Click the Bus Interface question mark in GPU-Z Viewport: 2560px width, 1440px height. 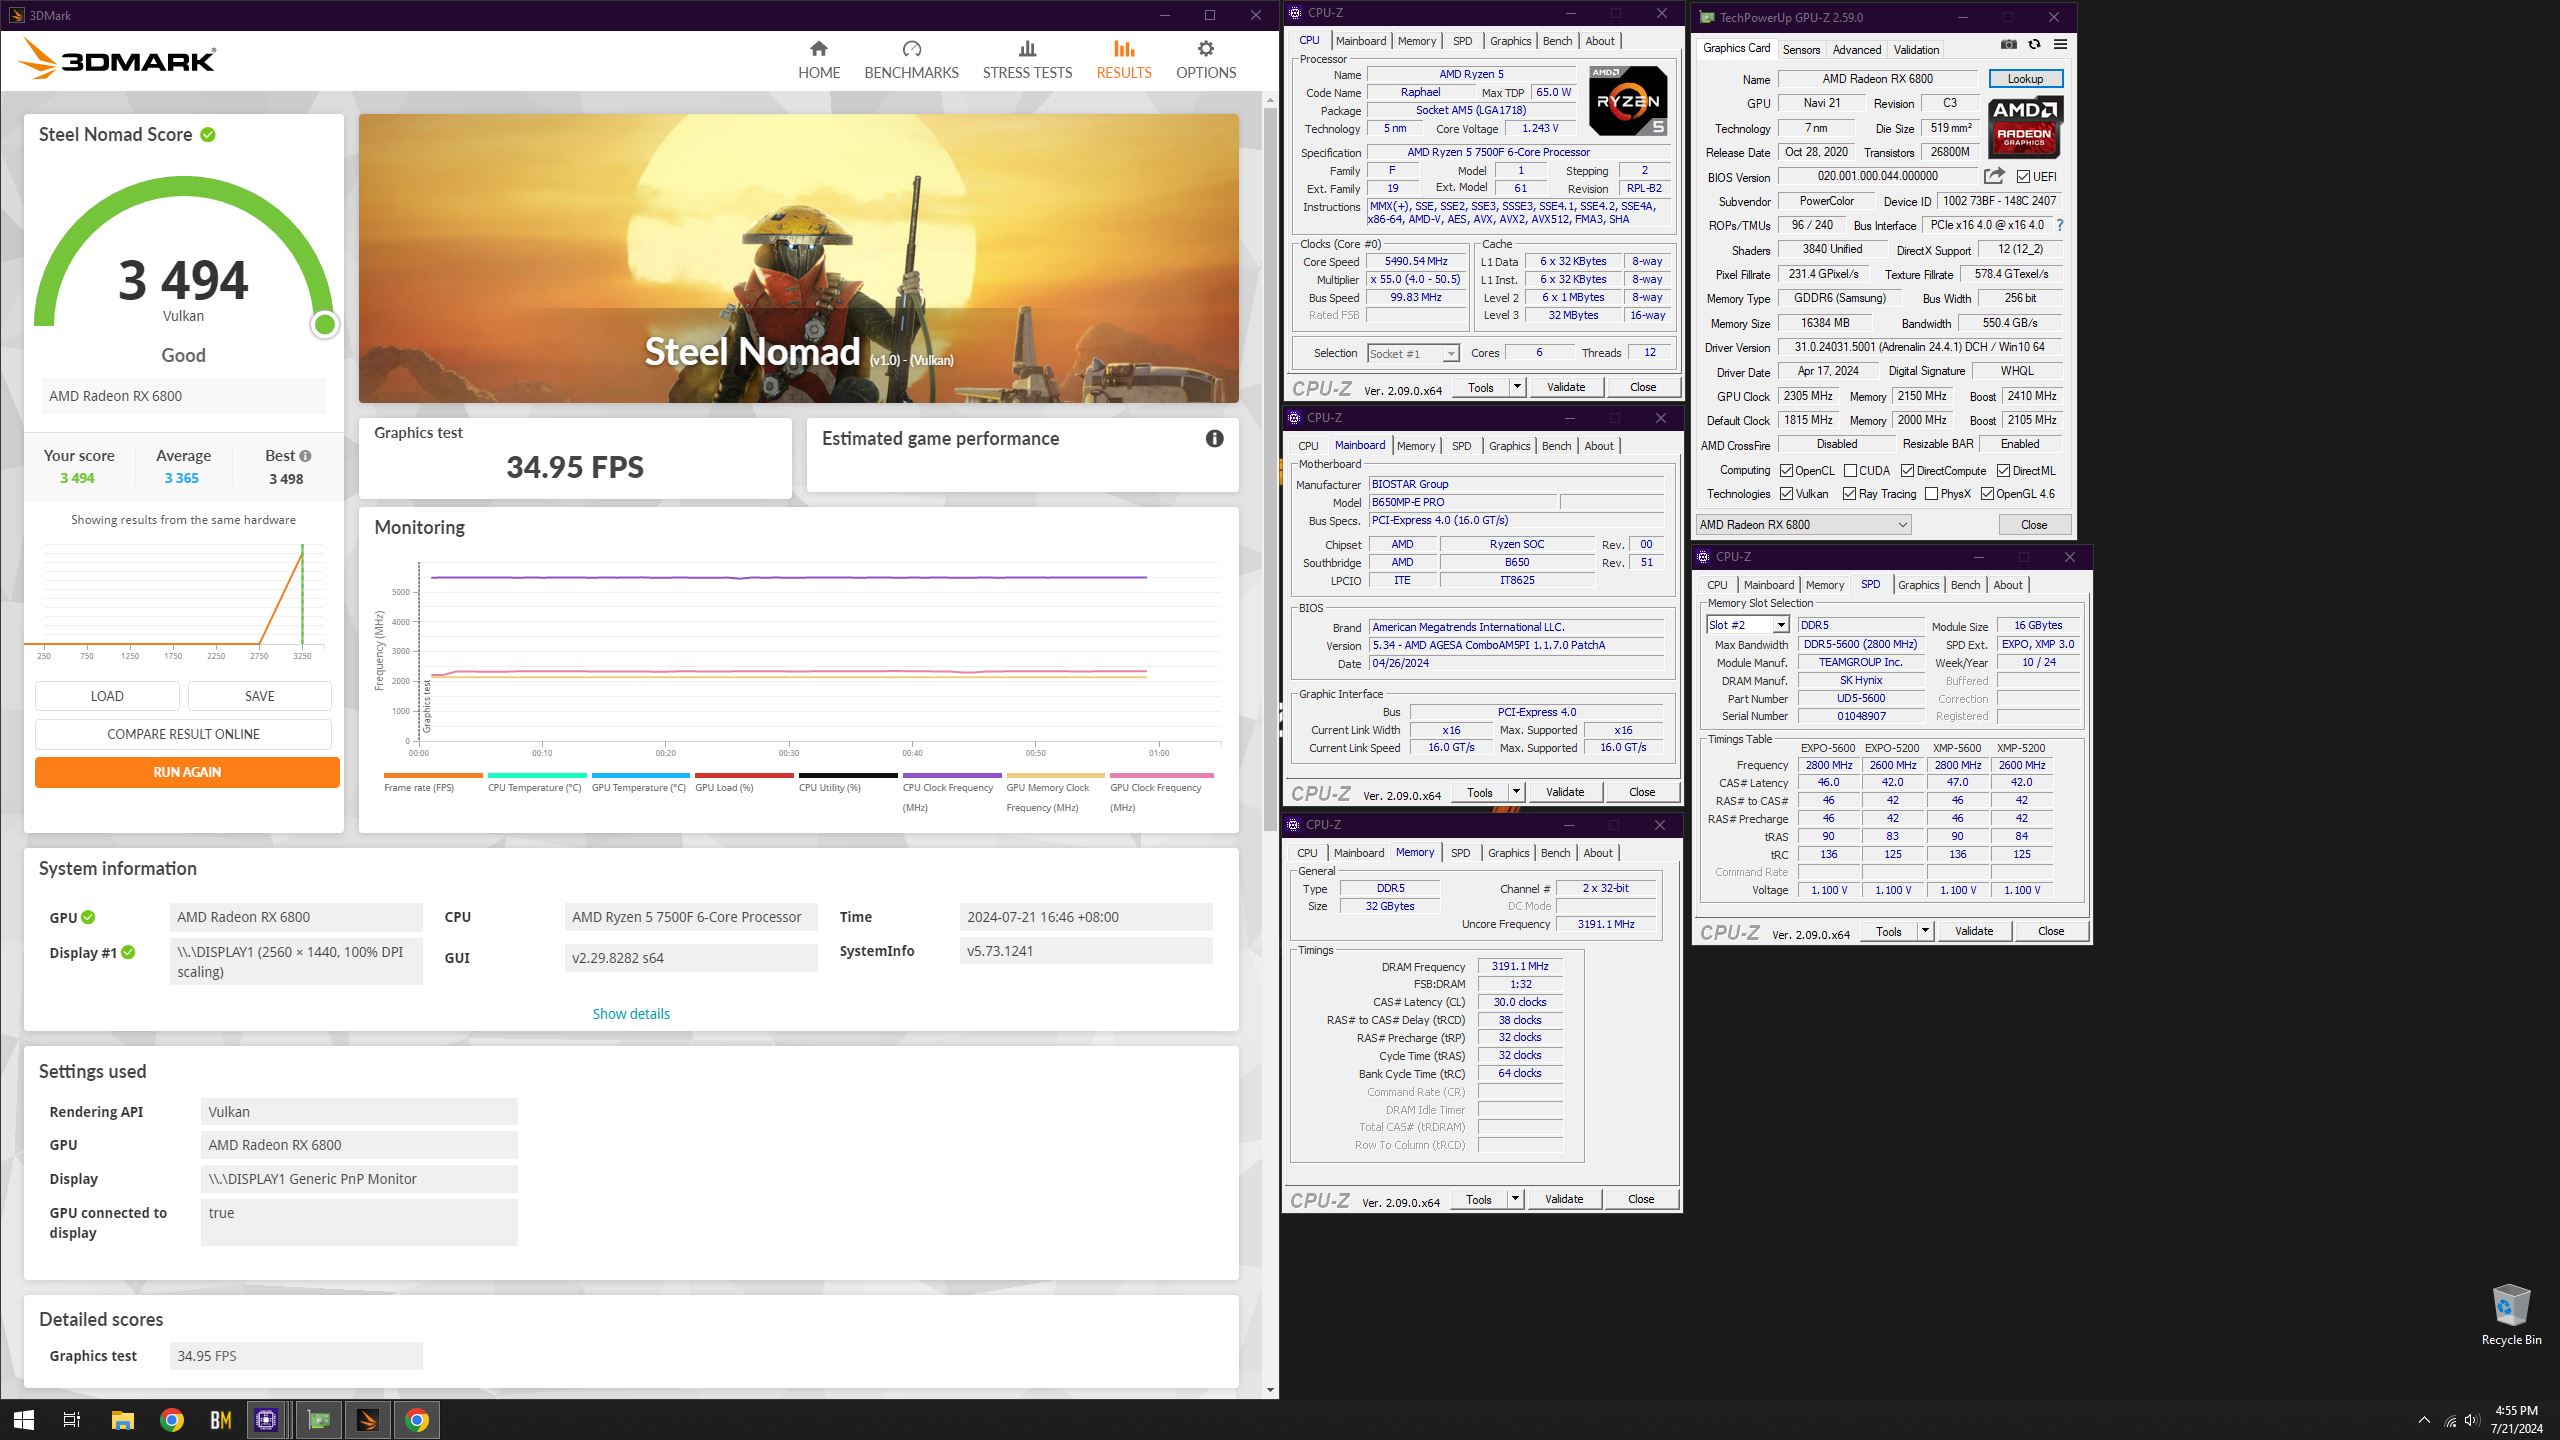(x=2060, y=225)
